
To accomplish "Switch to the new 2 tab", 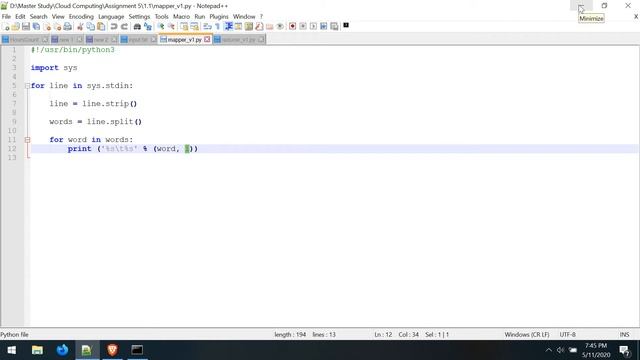I will tap(101, 40).
